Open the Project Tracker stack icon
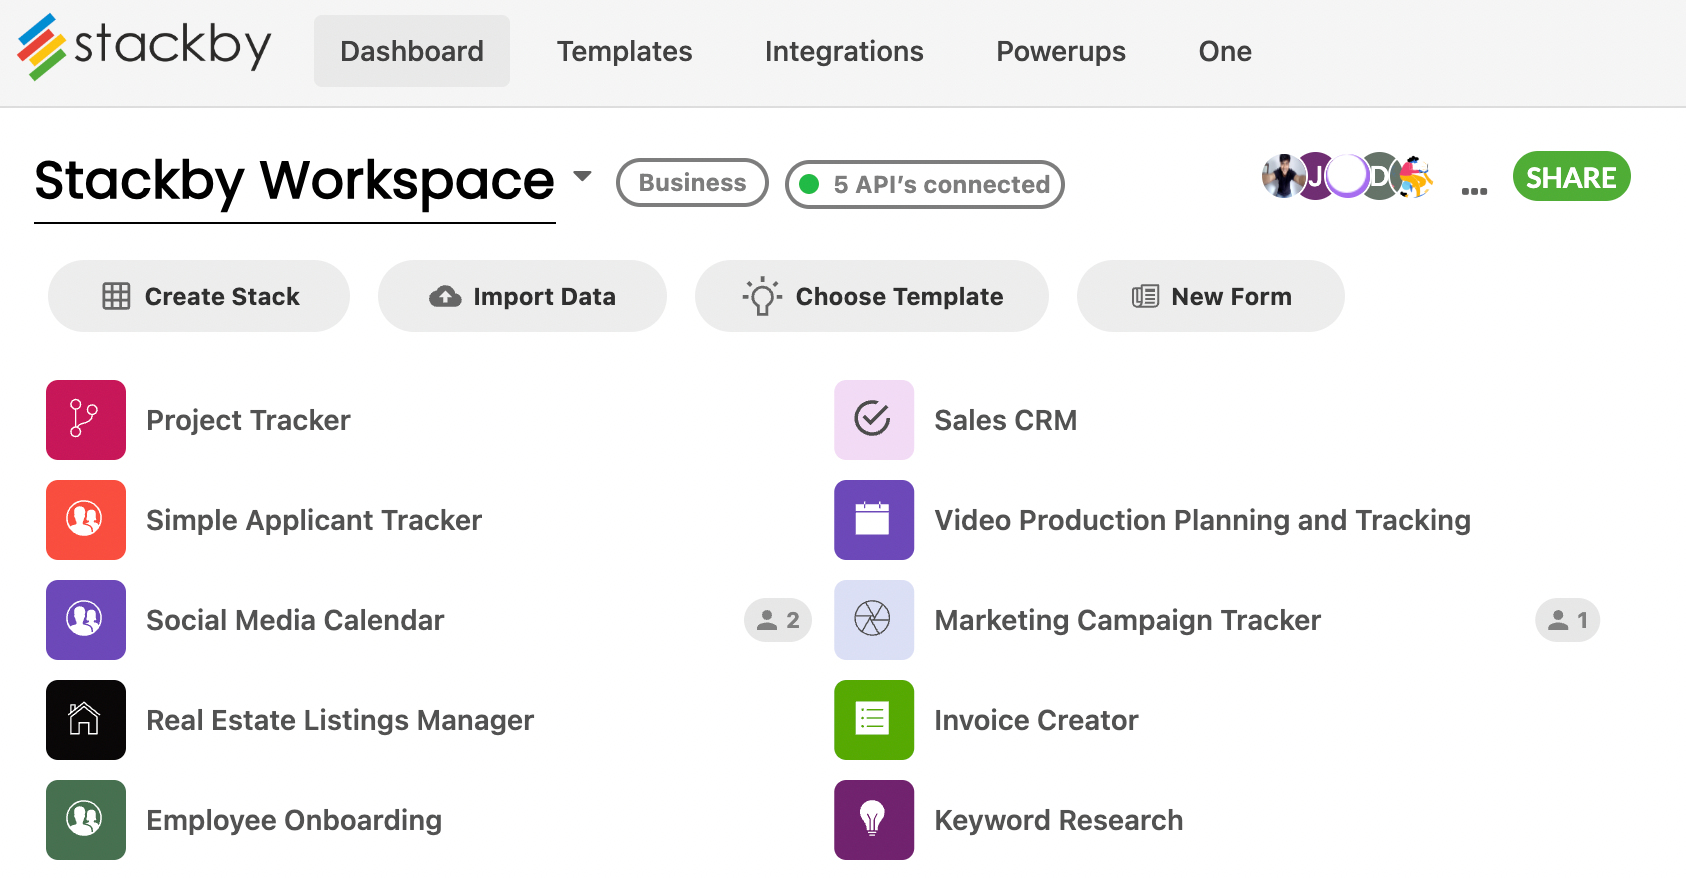The width and height of the screenshot is (1686, 878). (x=86, y=420)
